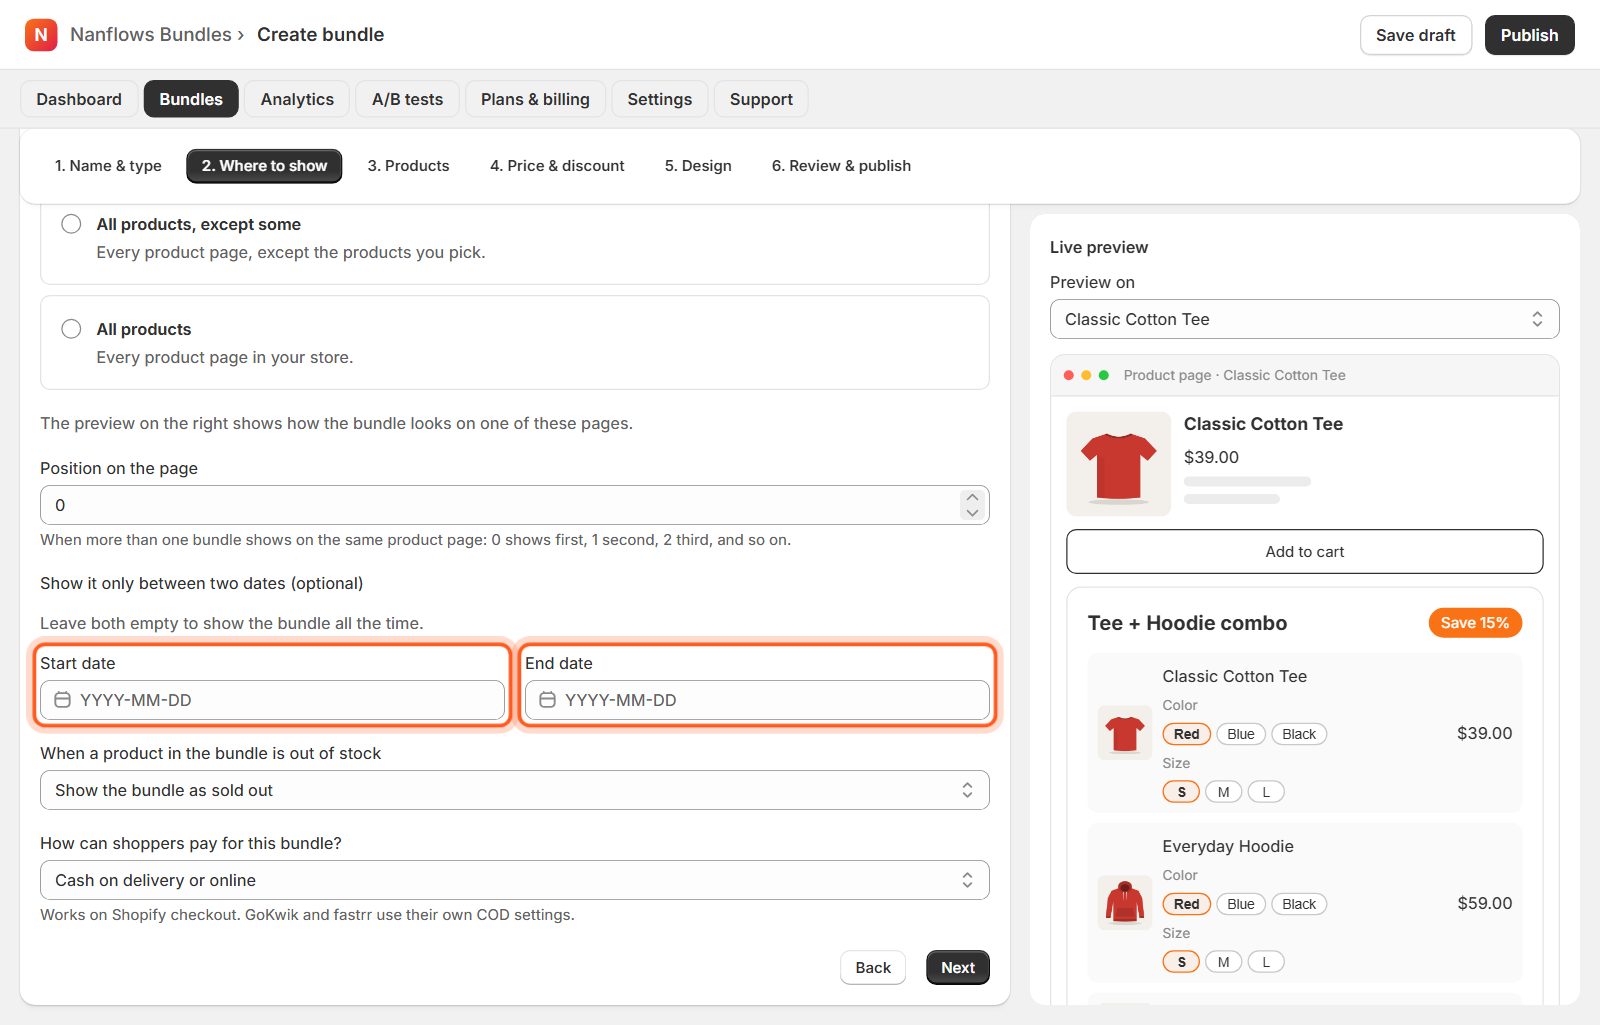Image resolution: width=1600 pixels, height=1025 pixels.
Task: Click the Publish button
Action: click(x=1529, y=35)
